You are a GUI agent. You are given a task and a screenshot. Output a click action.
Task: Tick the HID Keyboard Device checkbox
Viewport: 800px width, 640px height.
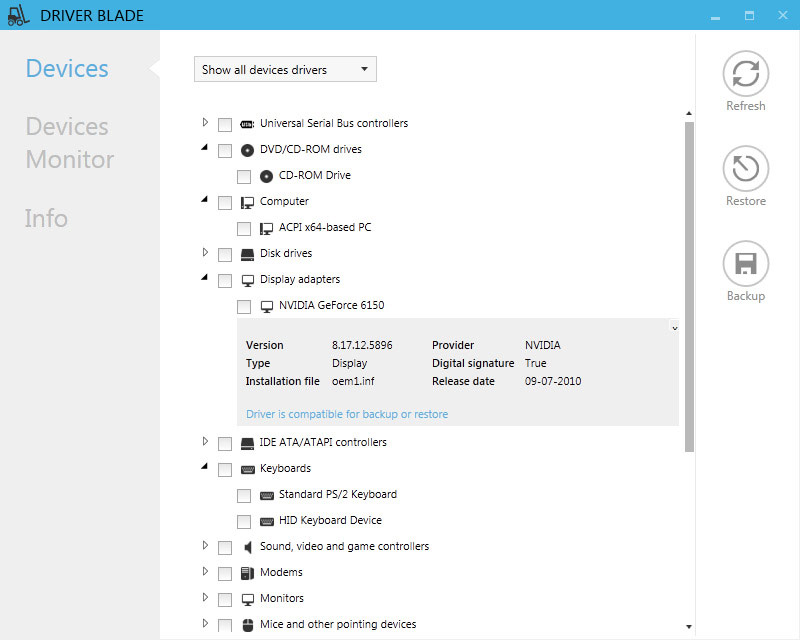[x=244, y=521]
